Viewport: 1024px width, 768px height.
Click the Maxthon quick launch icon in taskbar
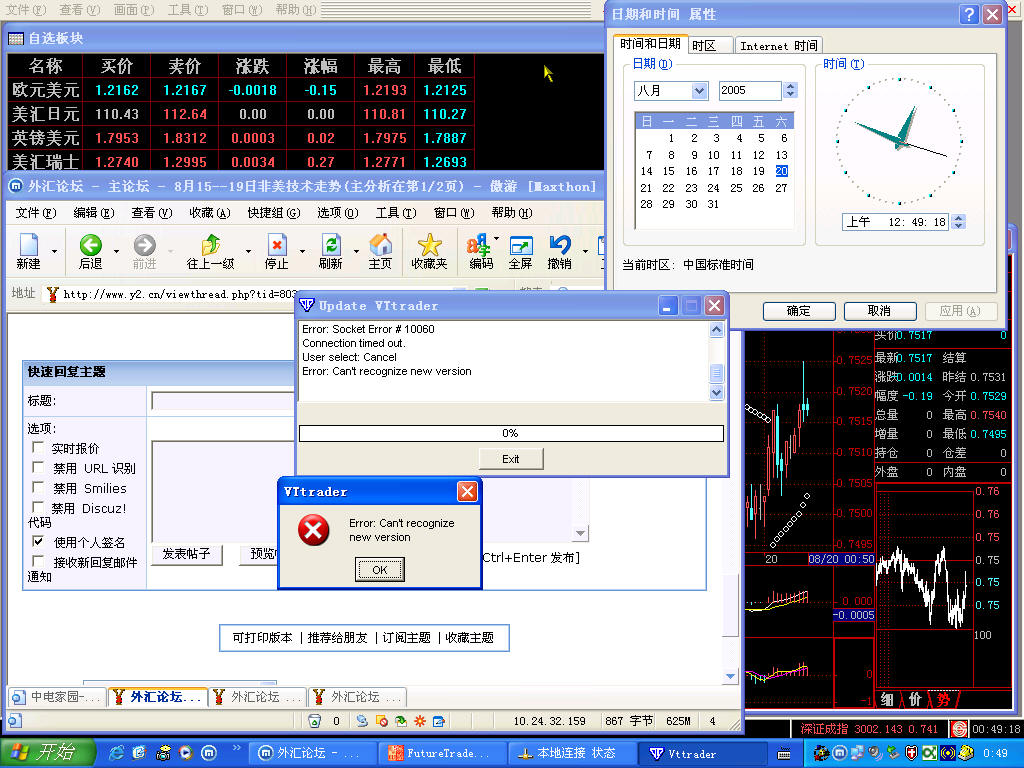click(x=209, y=753)
